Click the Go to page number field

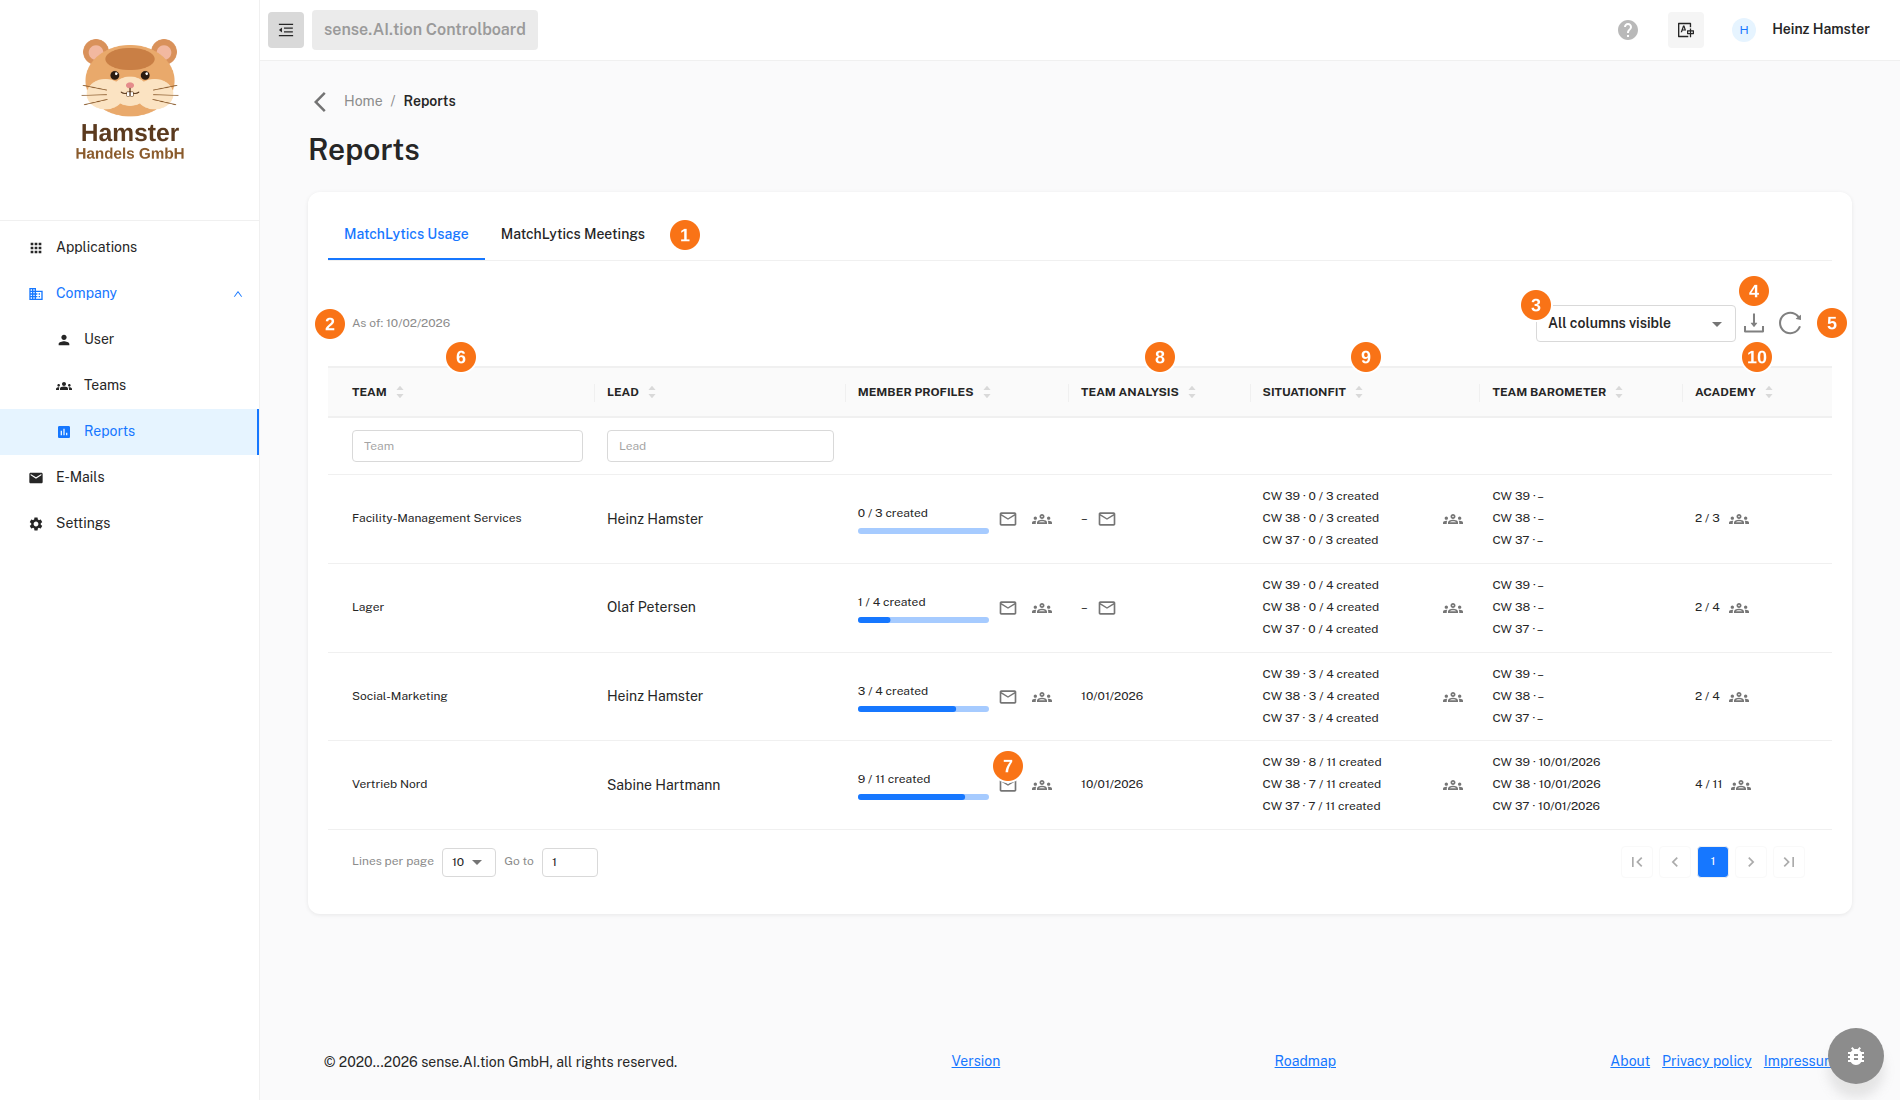coord(570,862)
